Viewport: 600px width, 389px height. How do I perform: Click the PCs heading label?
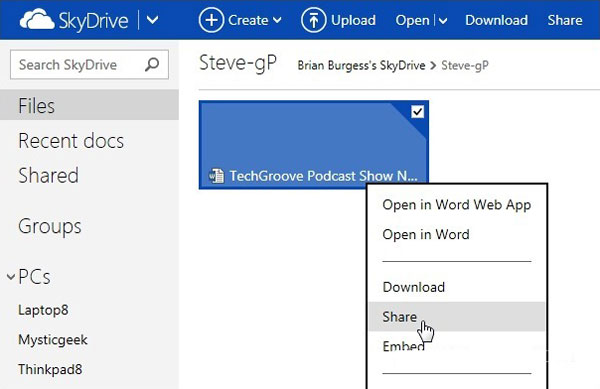coord(34,277)
